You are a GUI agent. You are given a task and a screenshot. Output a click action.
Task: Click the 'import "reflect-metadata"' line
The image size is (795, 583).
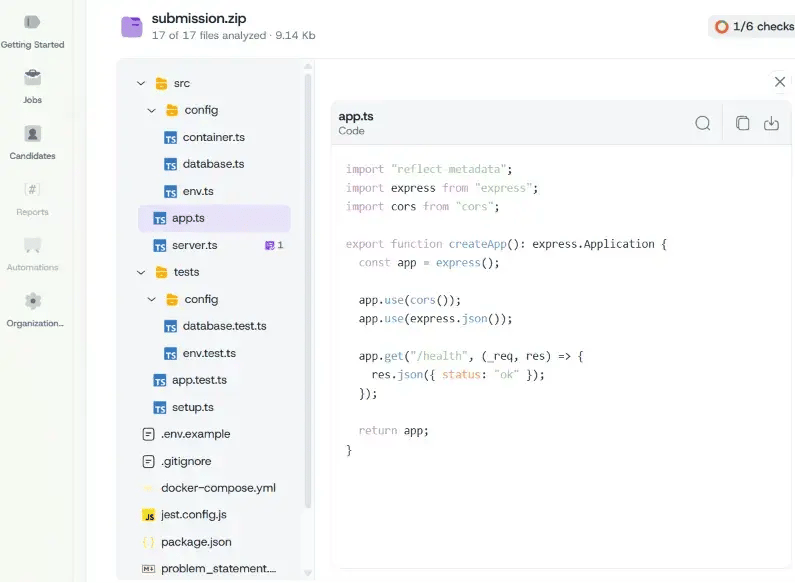[429, 169]
